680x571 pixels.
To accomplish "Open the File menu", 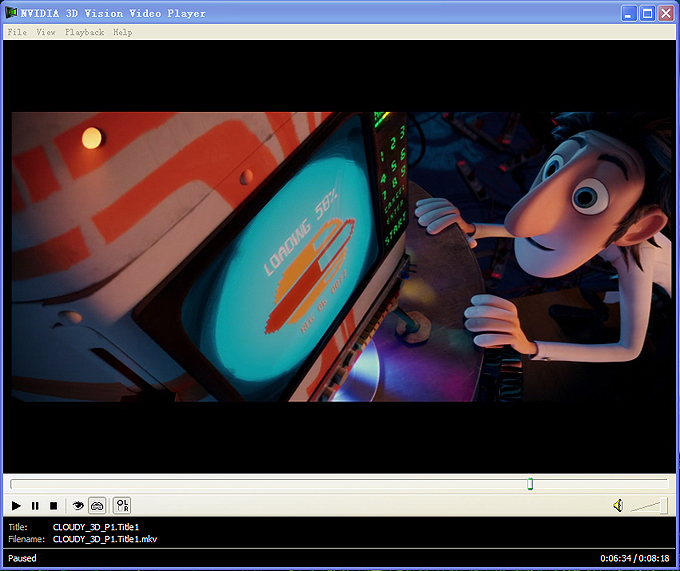I will 17,32.
